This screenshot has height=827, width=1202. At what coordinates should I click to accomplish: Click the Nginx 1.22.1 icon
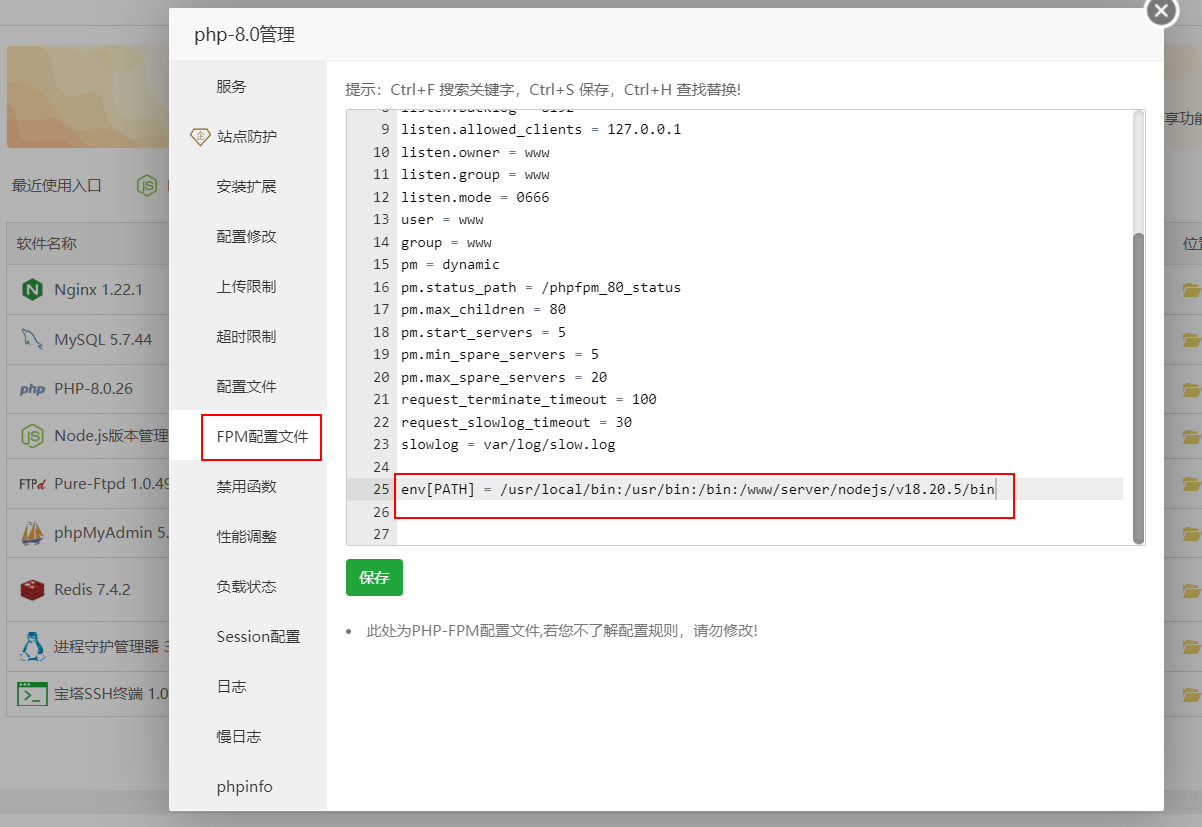pos(32,290)
